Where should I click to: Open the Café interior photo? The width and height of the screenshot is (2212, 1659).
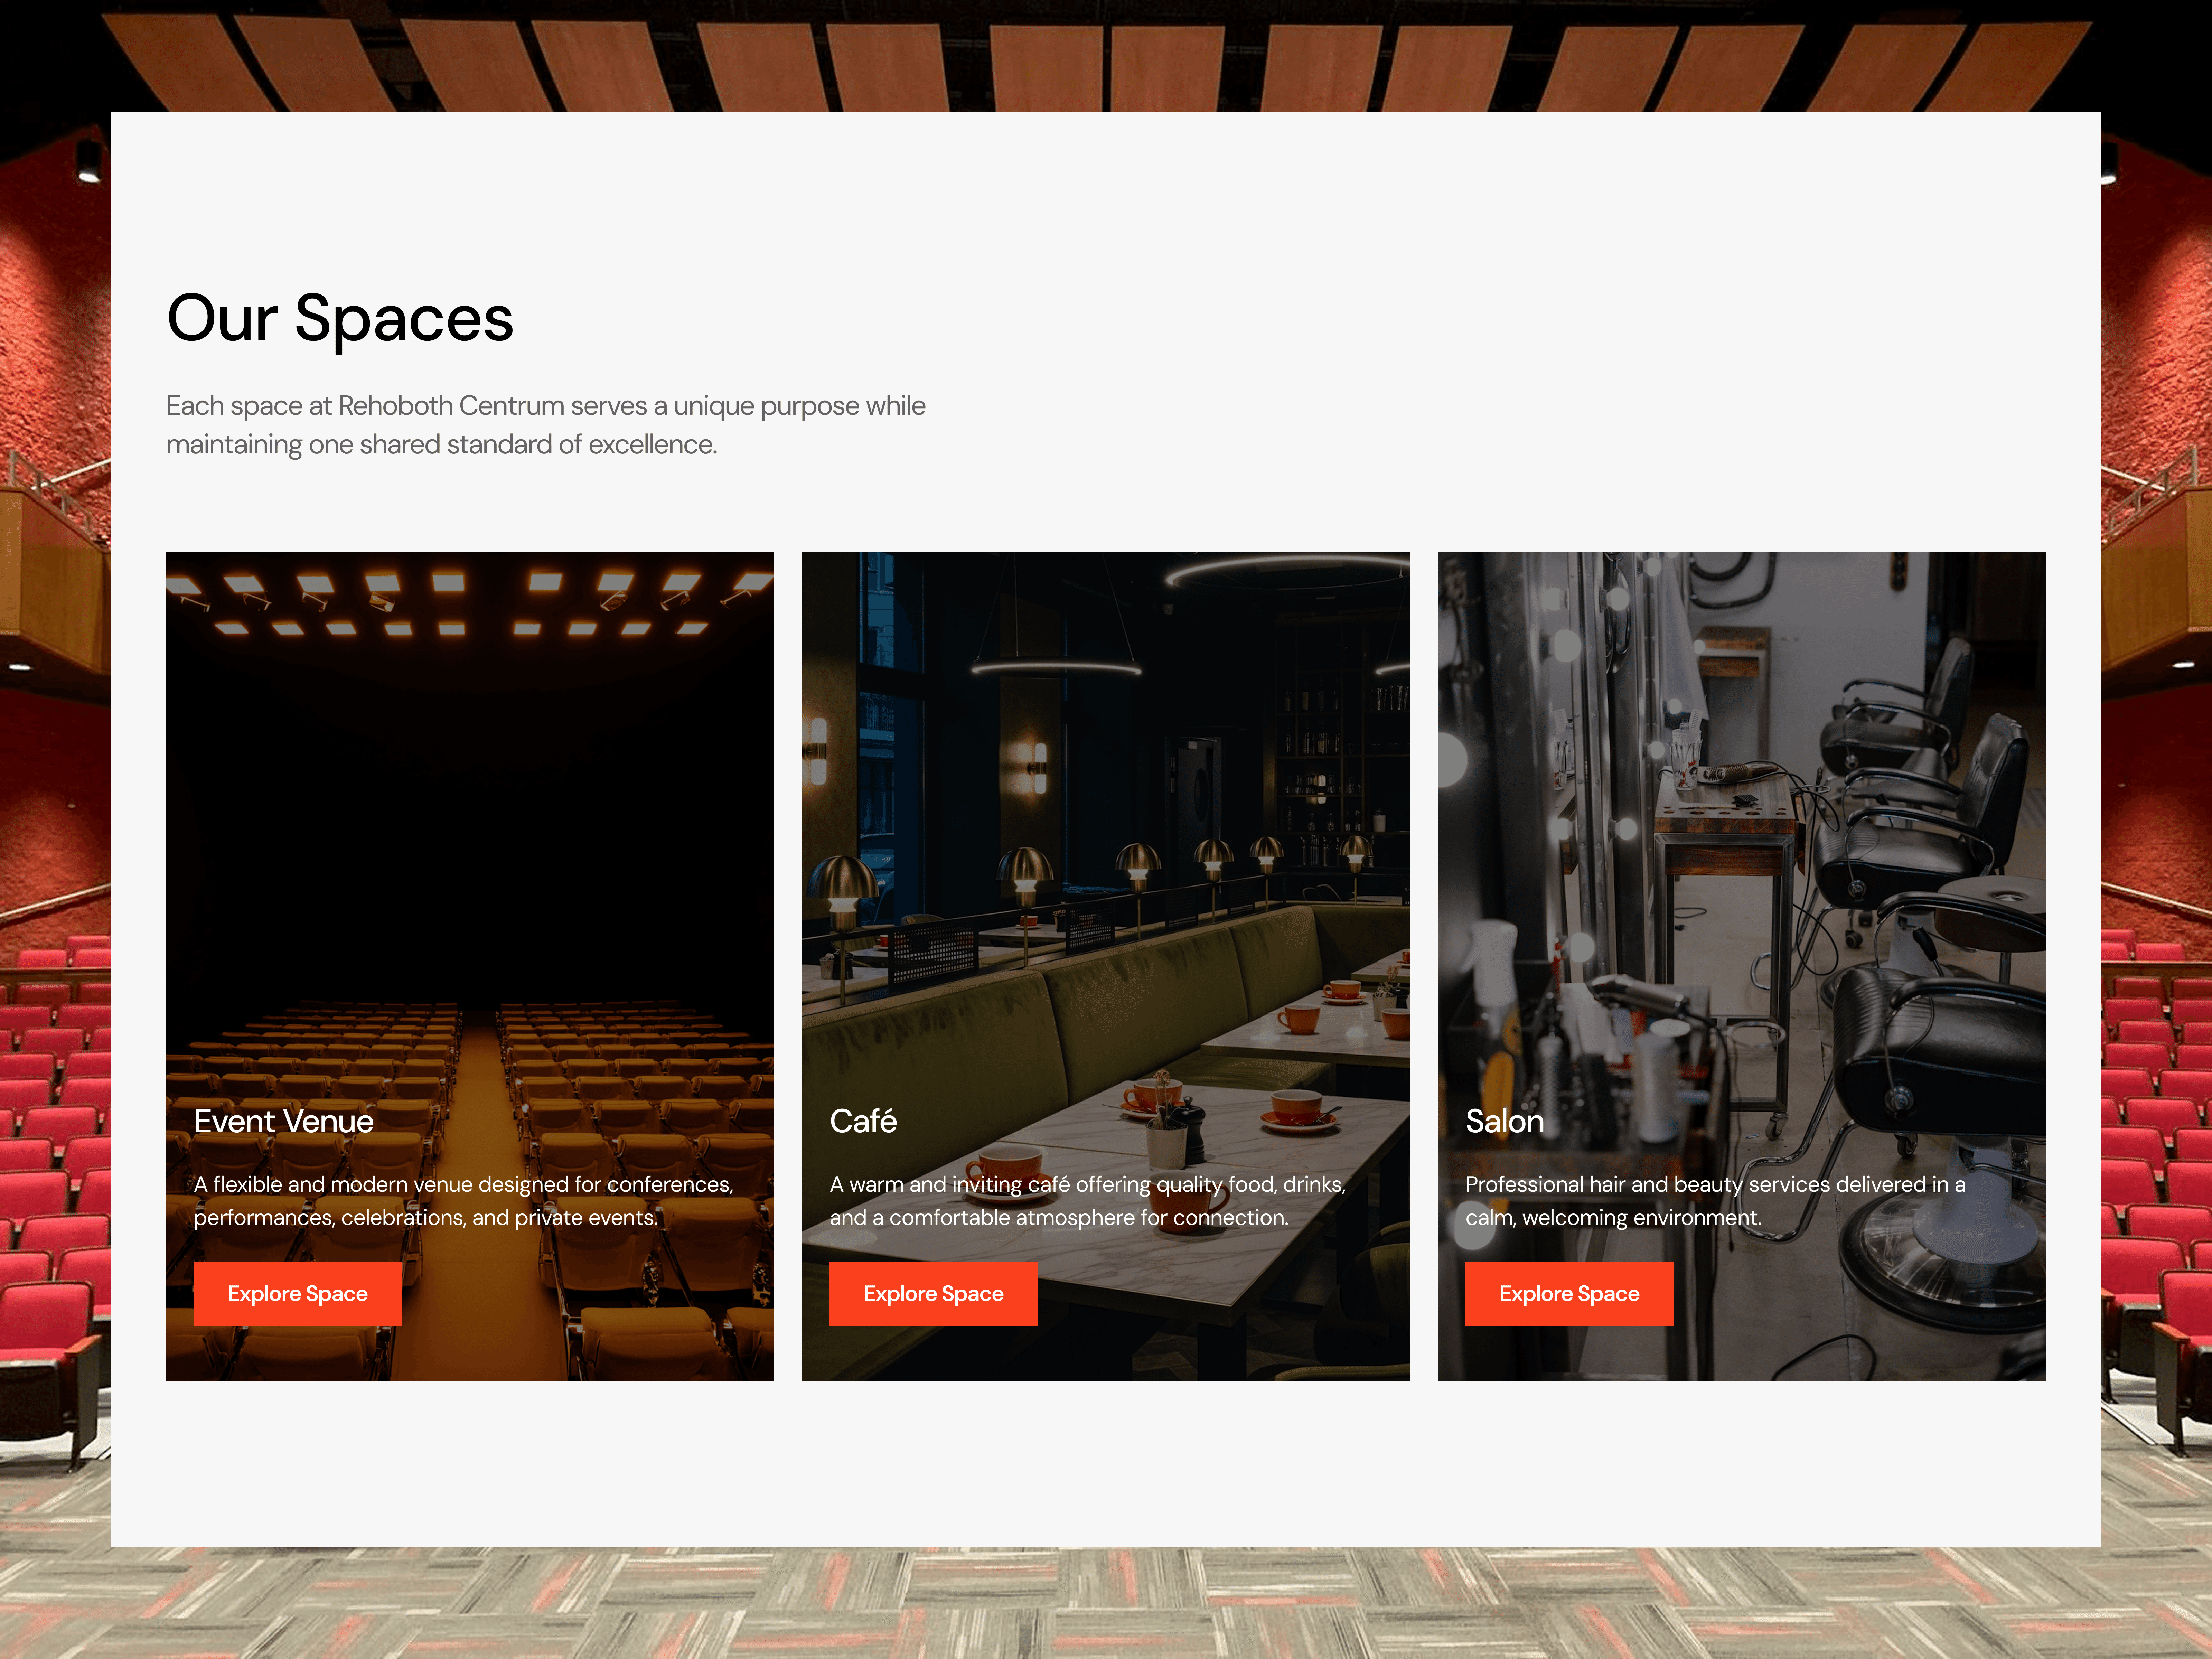click(x=1105, y=800)
